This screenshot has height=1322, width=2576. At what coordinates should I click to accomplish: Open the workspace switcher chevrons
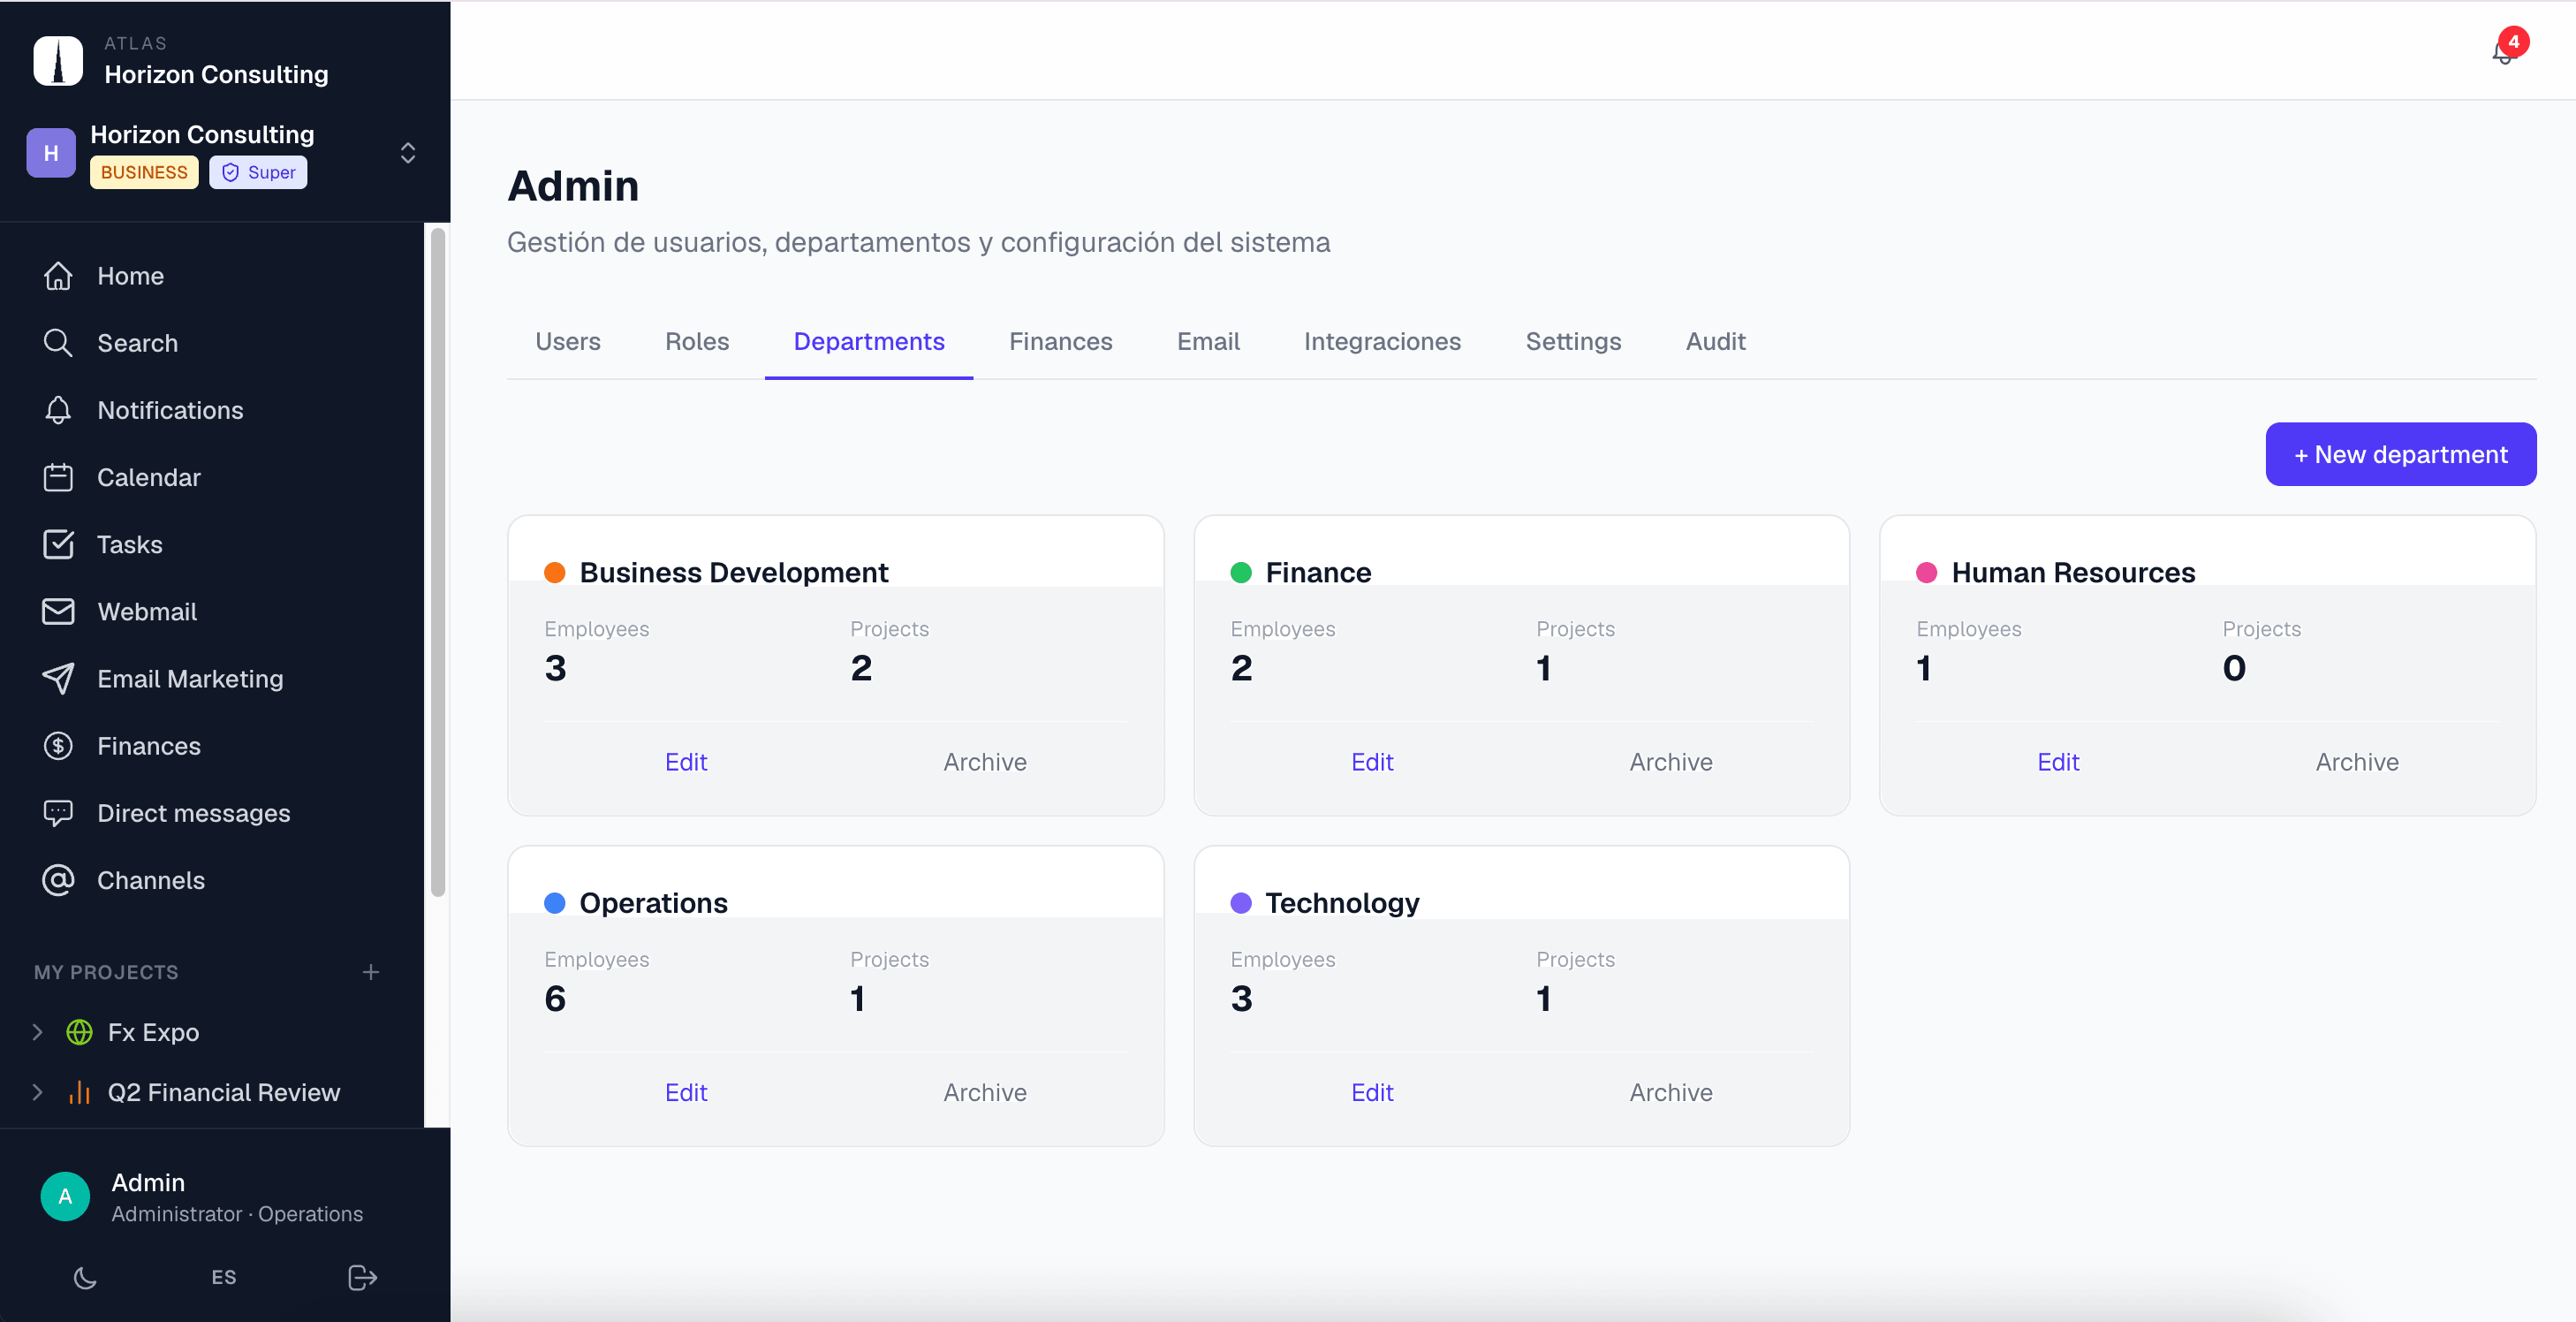(408, 153)
